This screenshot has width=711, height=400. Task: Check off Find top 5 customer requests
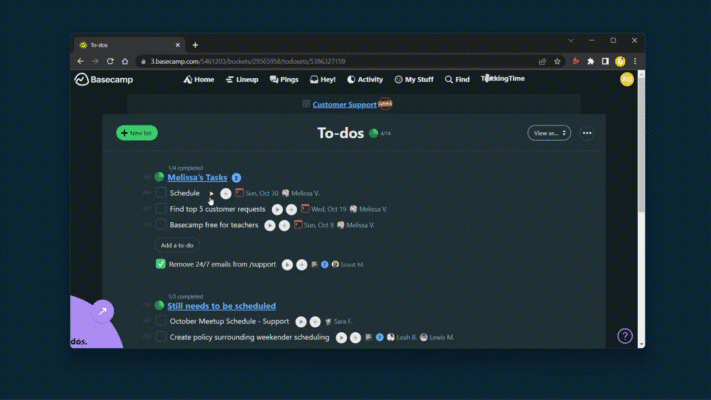pos(161,209)
